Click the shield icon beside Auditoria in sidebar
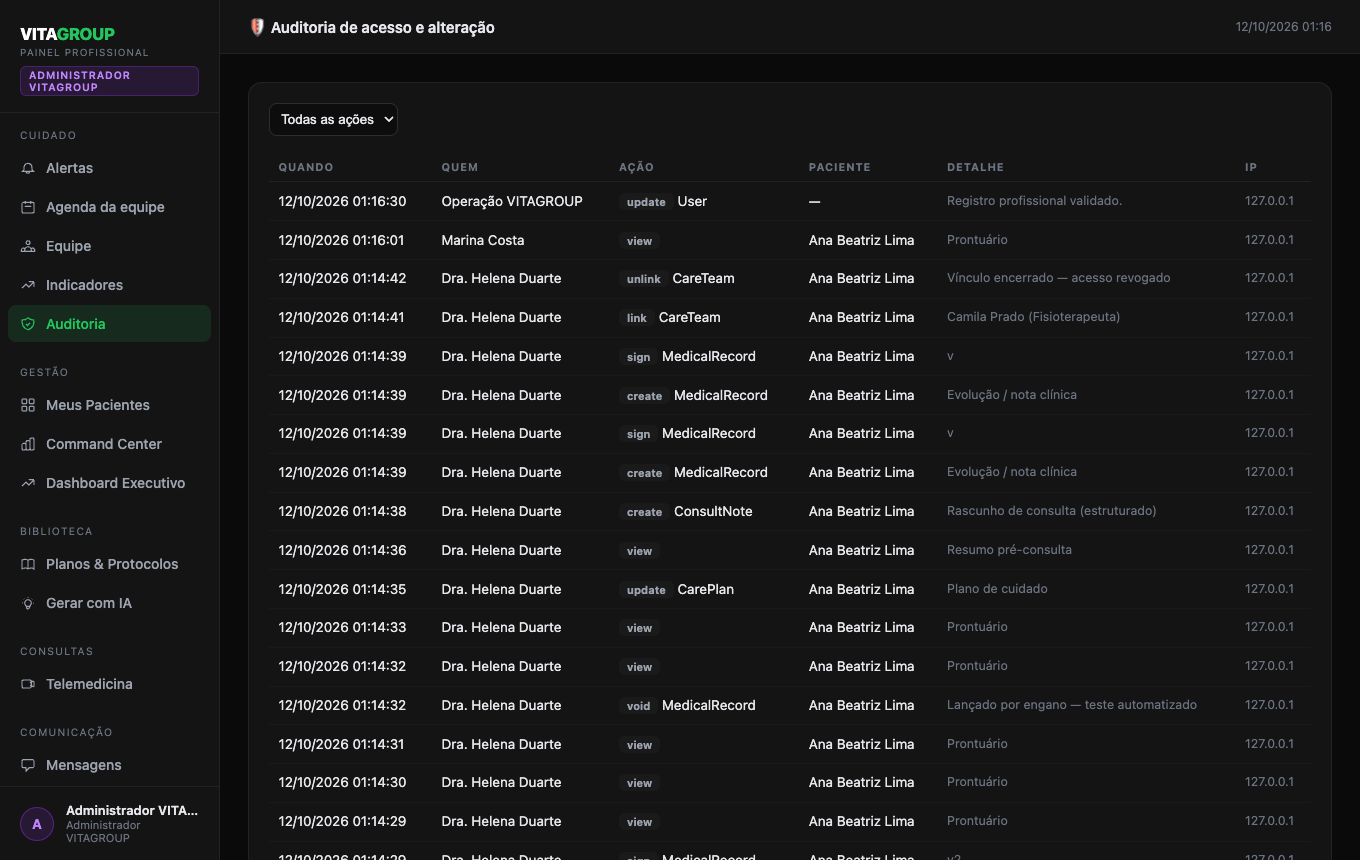The image size is (1360, 860). coord(28,324)
